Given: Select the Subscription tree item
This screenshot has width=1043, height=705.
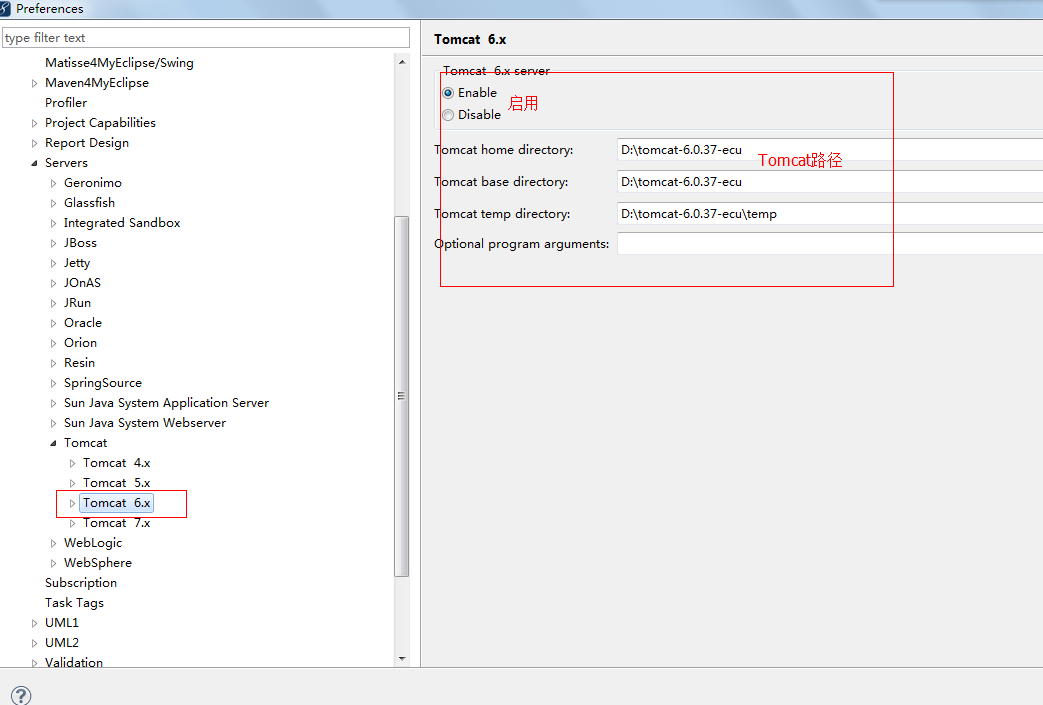Looking at the screenshot, I should pyautogui.click(x=81, y=583).
